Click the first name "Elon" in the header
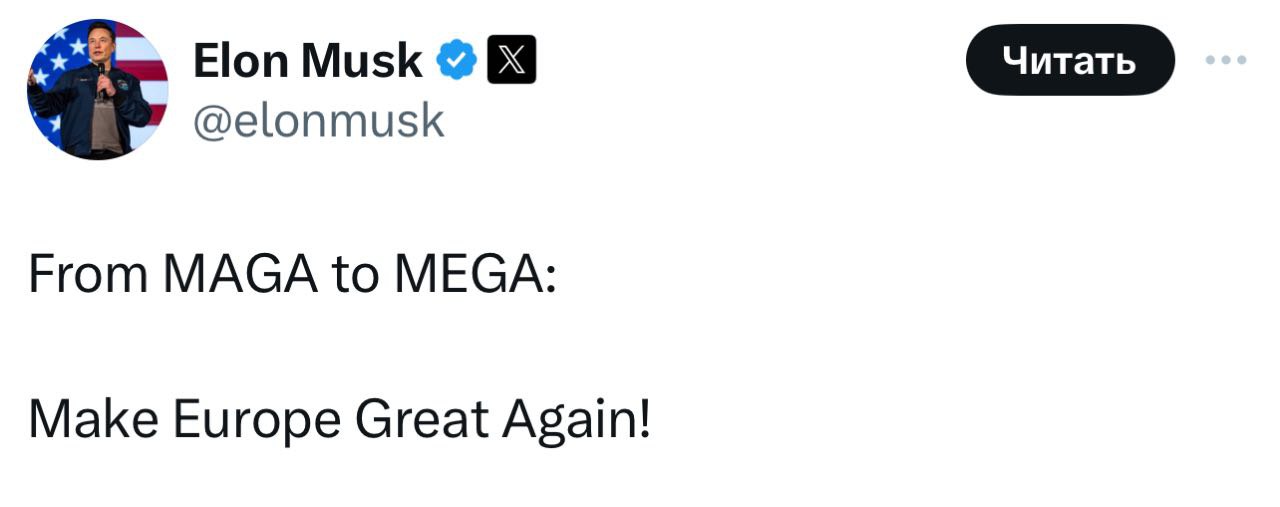The width and height of the screenshot is (1280, 507). click(x=238, y=62)
